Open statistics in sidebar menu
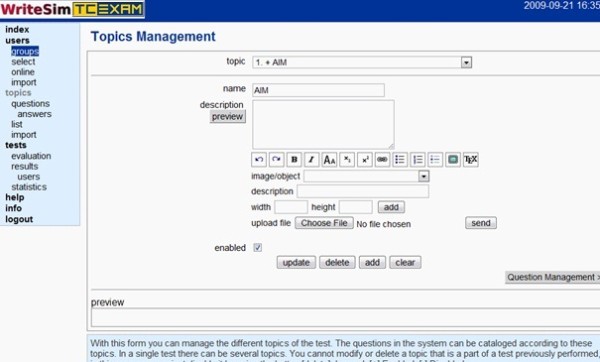600x362 pixels. (x=29, y=187)
